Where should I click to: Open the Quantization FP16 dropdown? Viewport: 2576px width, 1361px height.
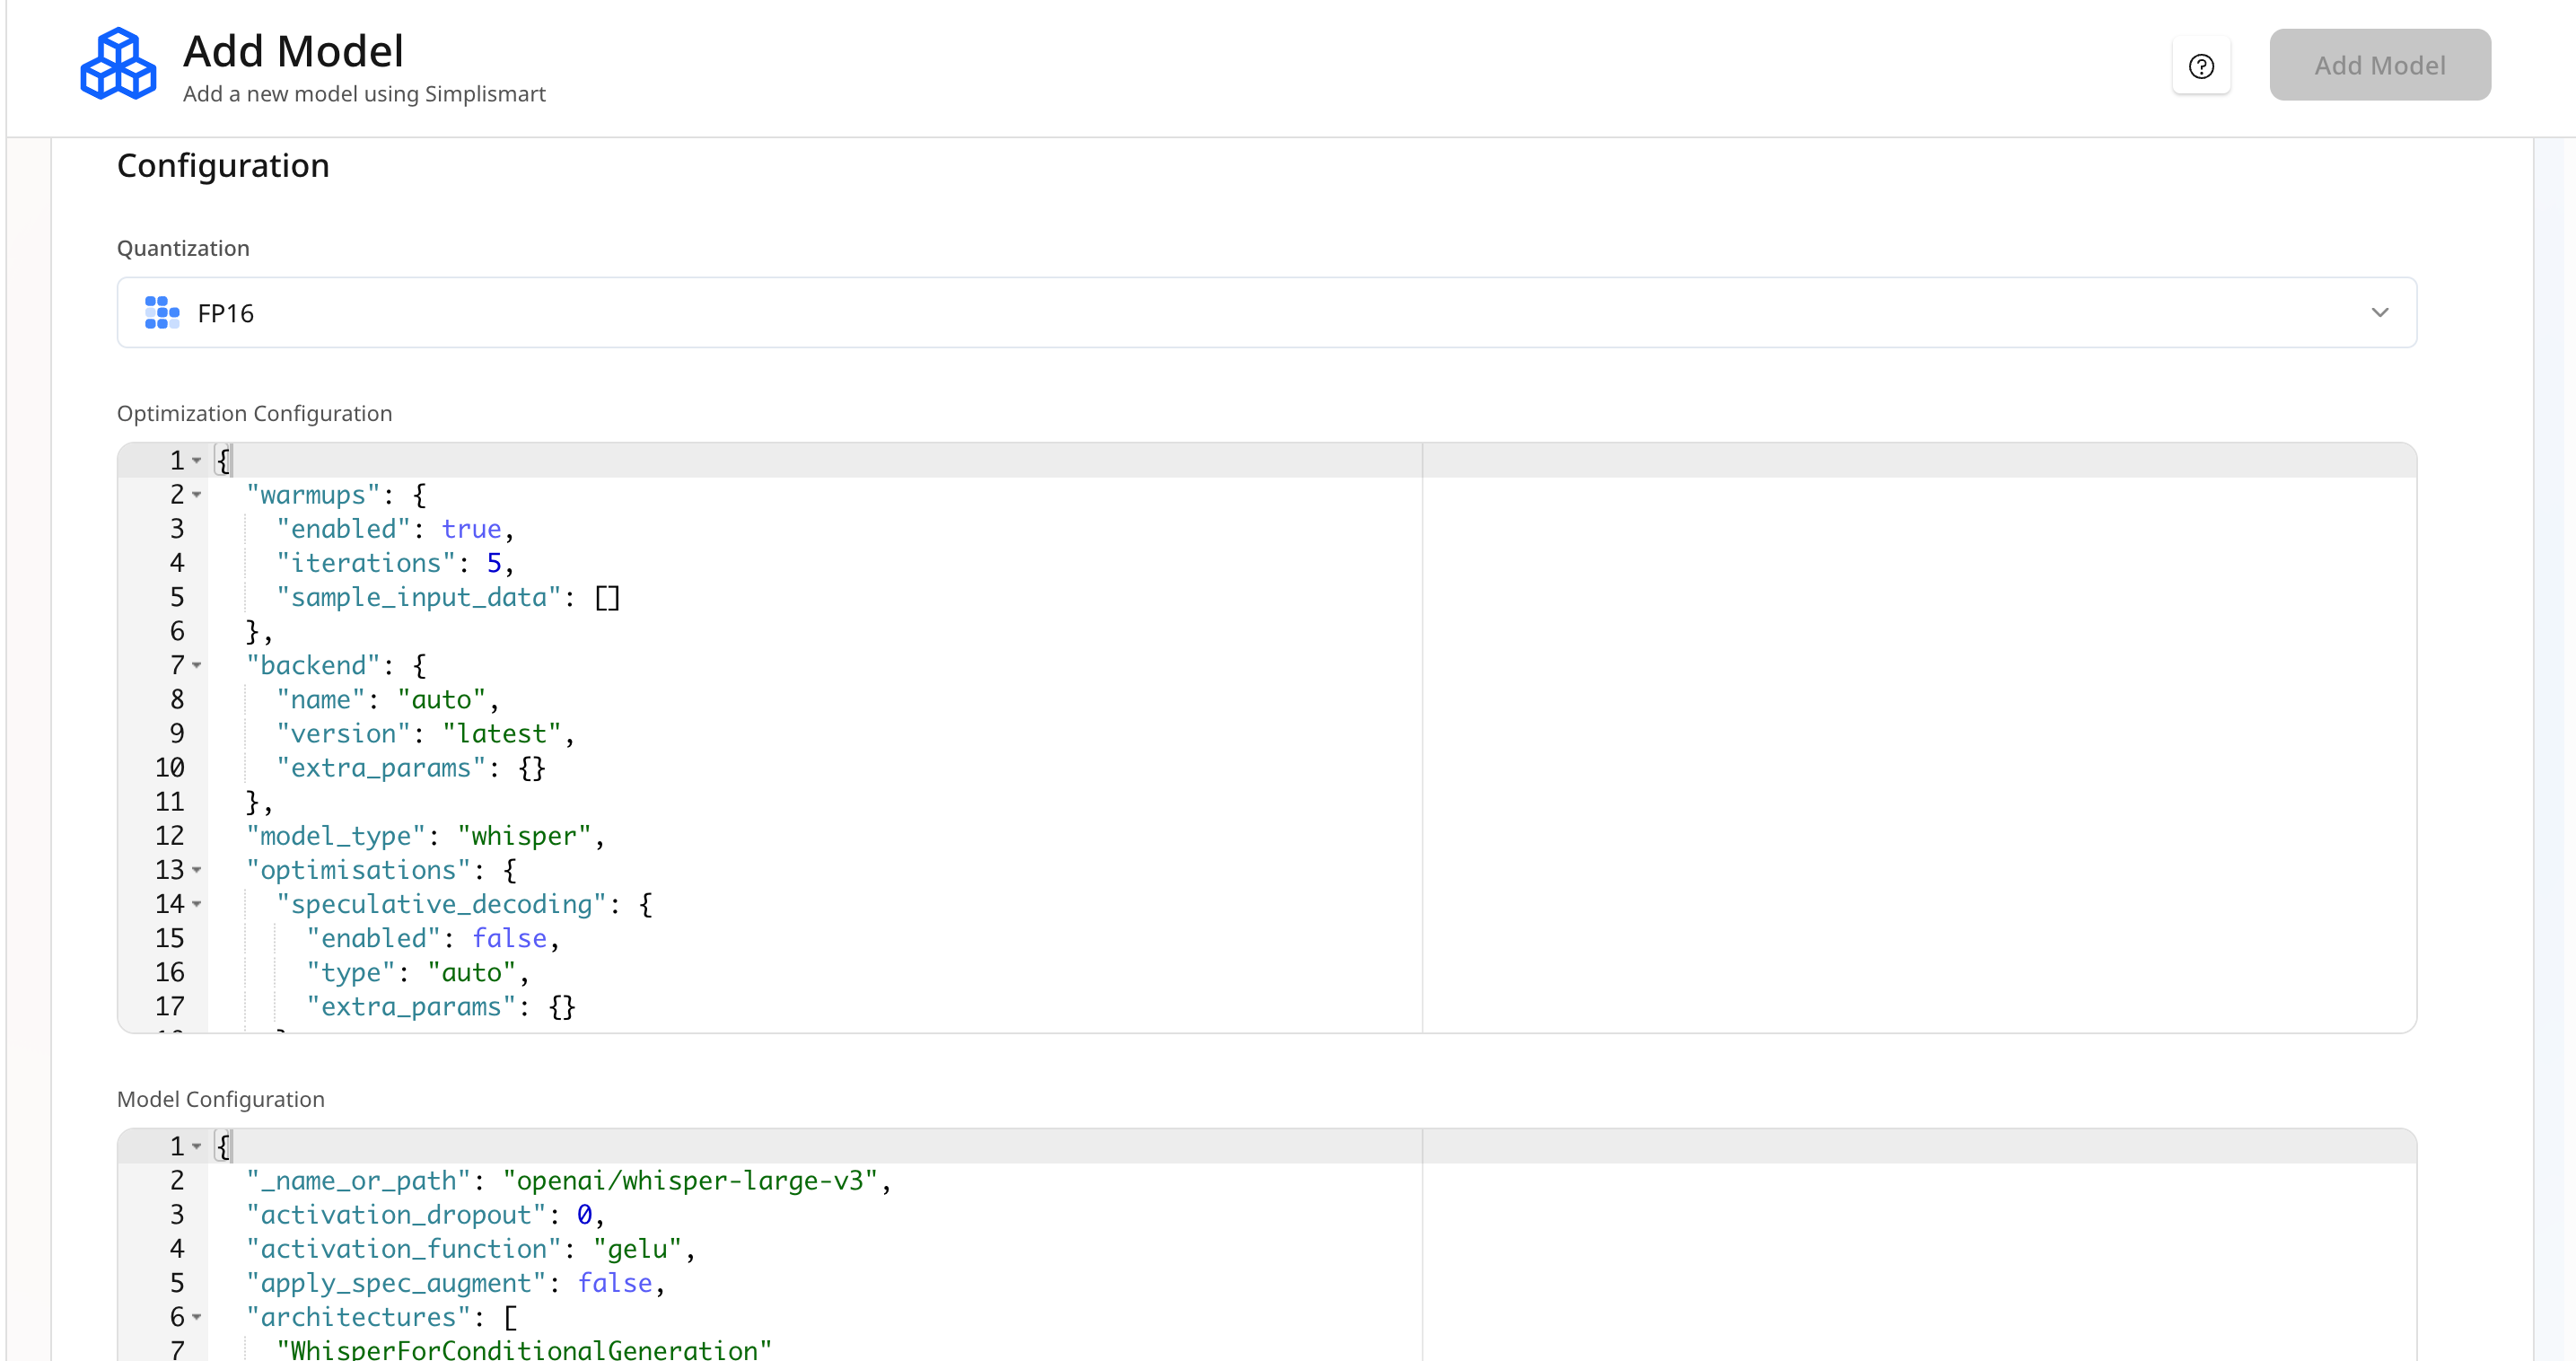pyautogui.click(x=1266, y=313)
